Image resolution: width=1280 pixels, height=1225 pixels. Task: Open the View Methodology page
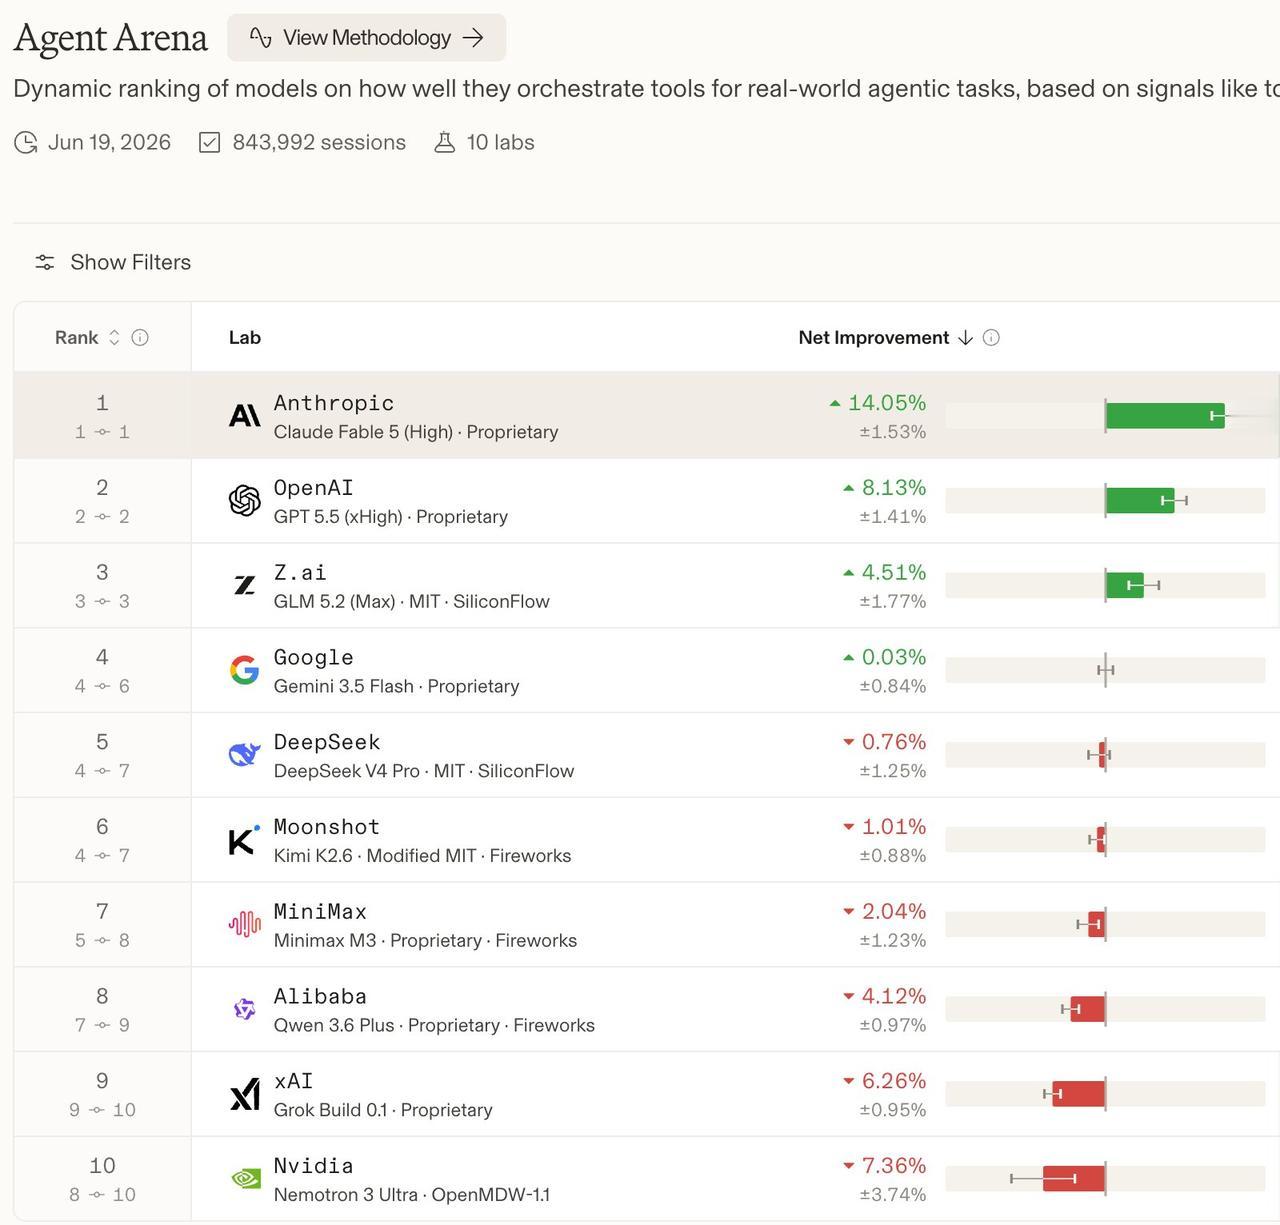click(x=366, y=38)
